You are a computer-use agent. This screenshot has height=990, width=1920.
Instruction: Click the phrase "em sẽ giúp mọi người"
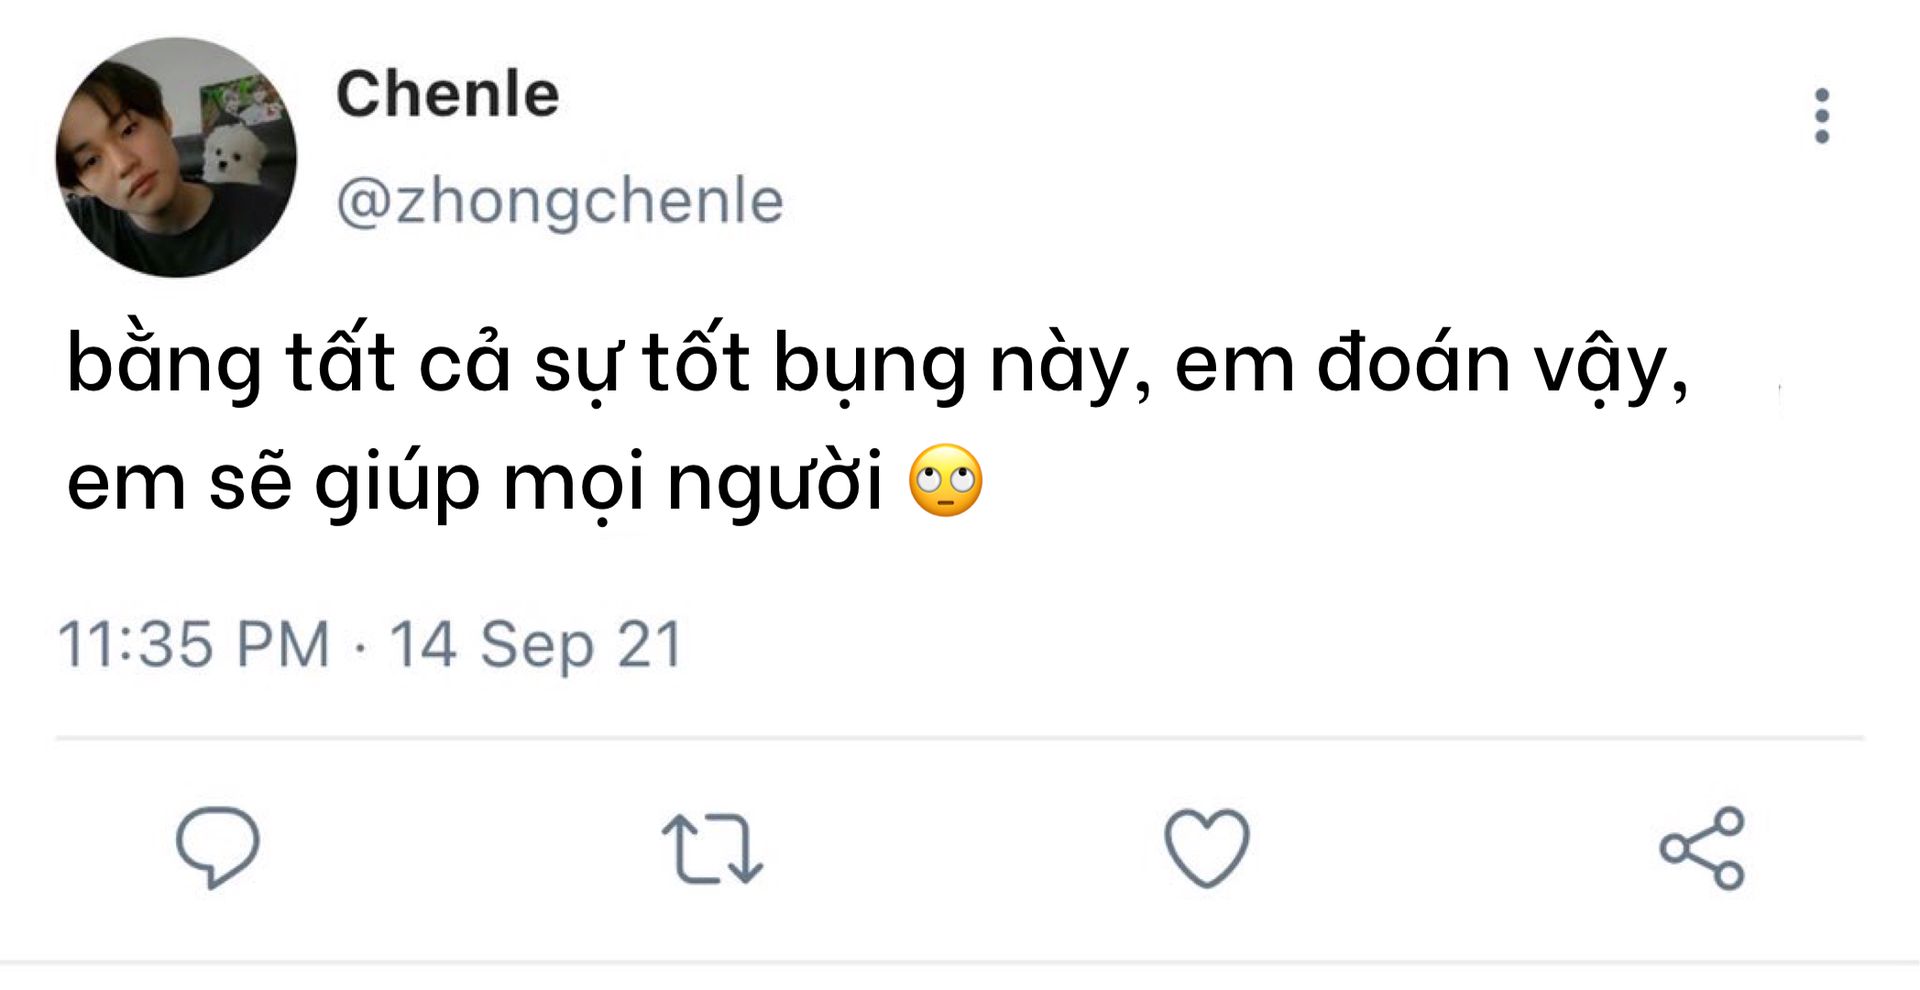point(475,482)
